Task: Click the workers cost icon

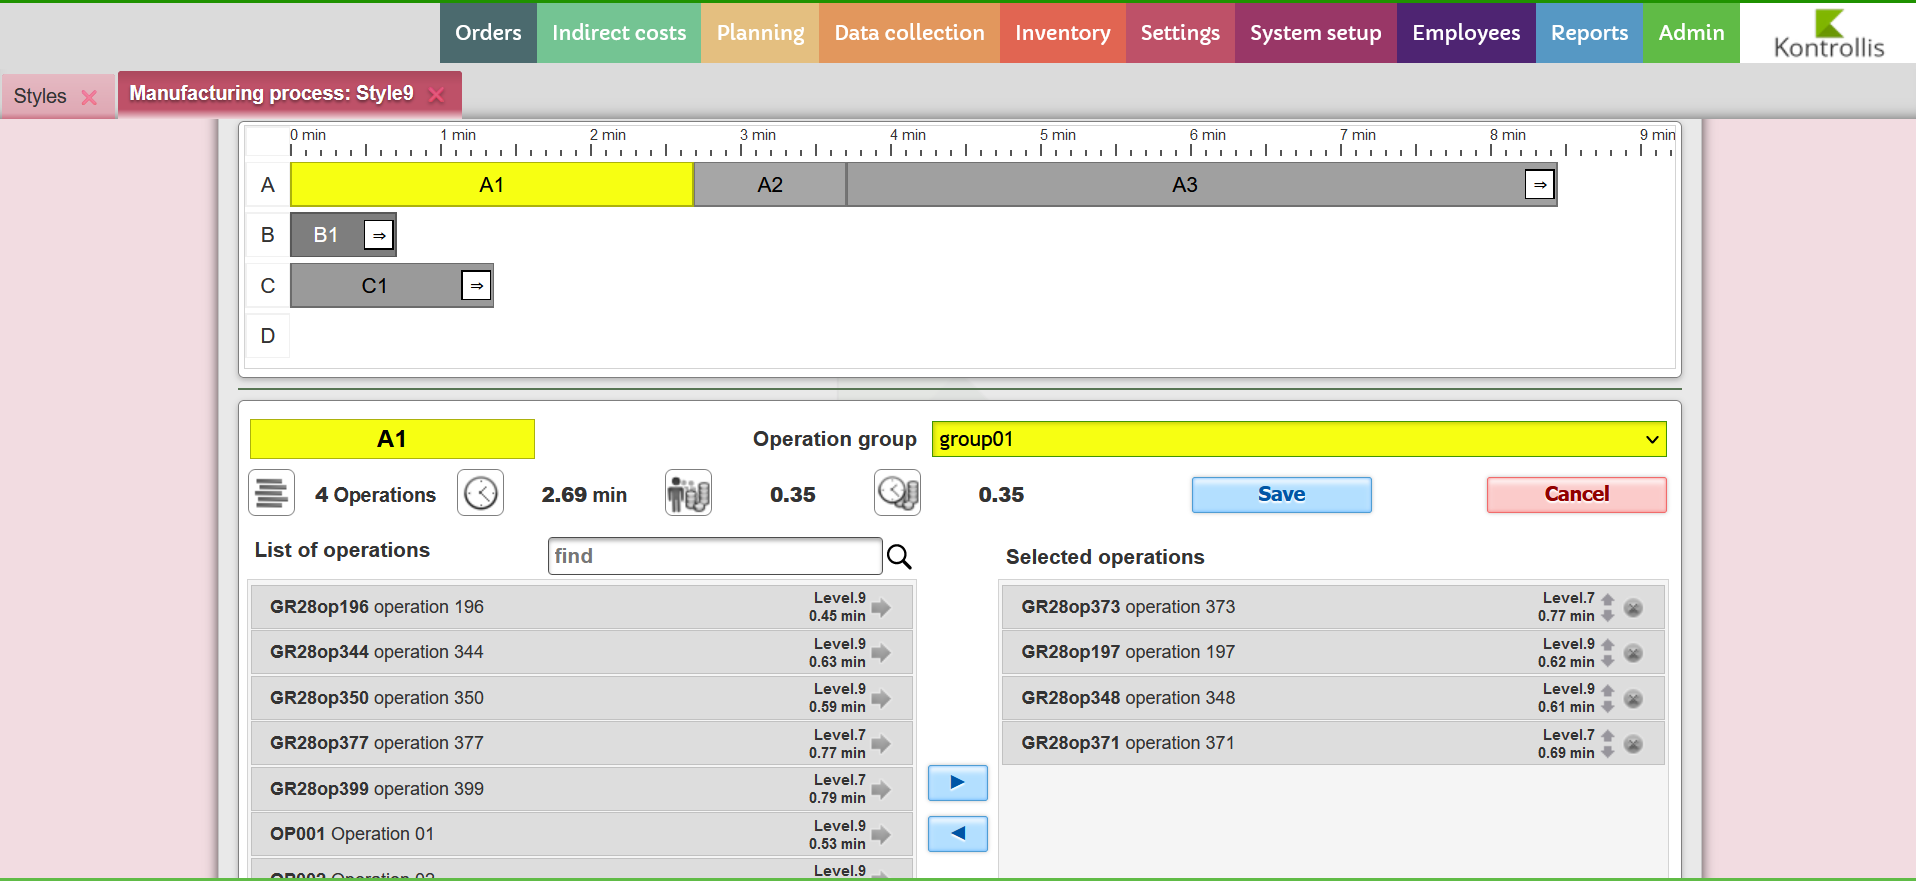Action: pos(688,493)
